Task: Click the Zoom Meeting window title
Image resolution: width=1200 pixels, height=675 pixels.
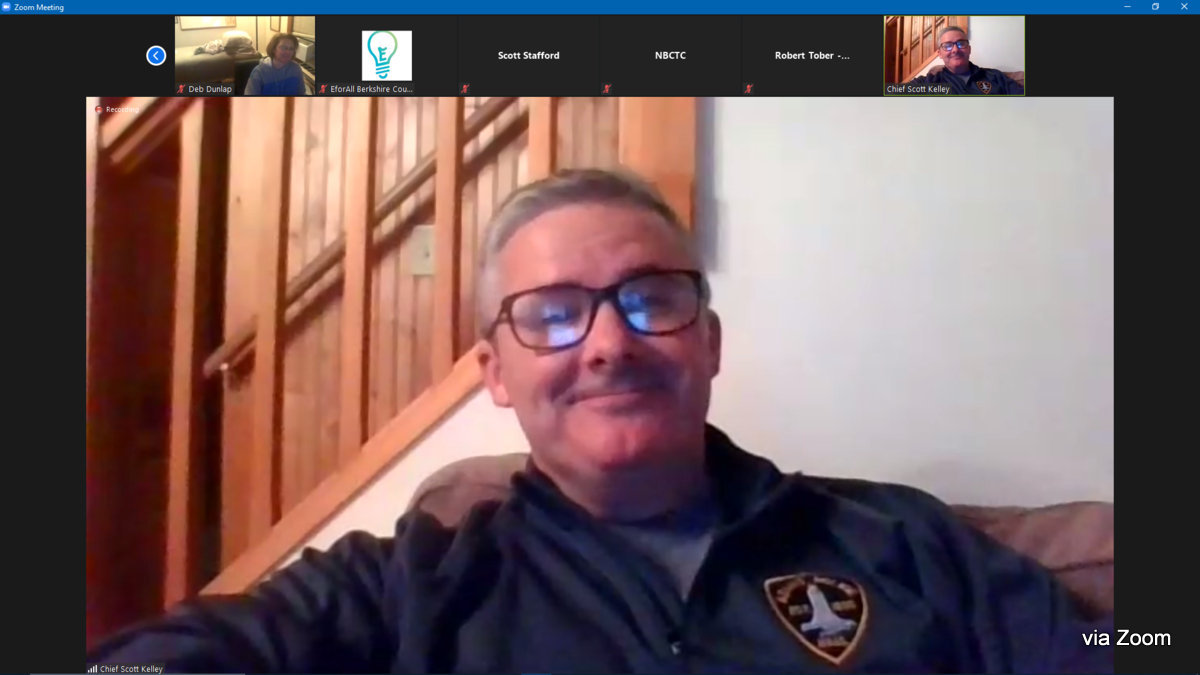Action: point(39,7)
